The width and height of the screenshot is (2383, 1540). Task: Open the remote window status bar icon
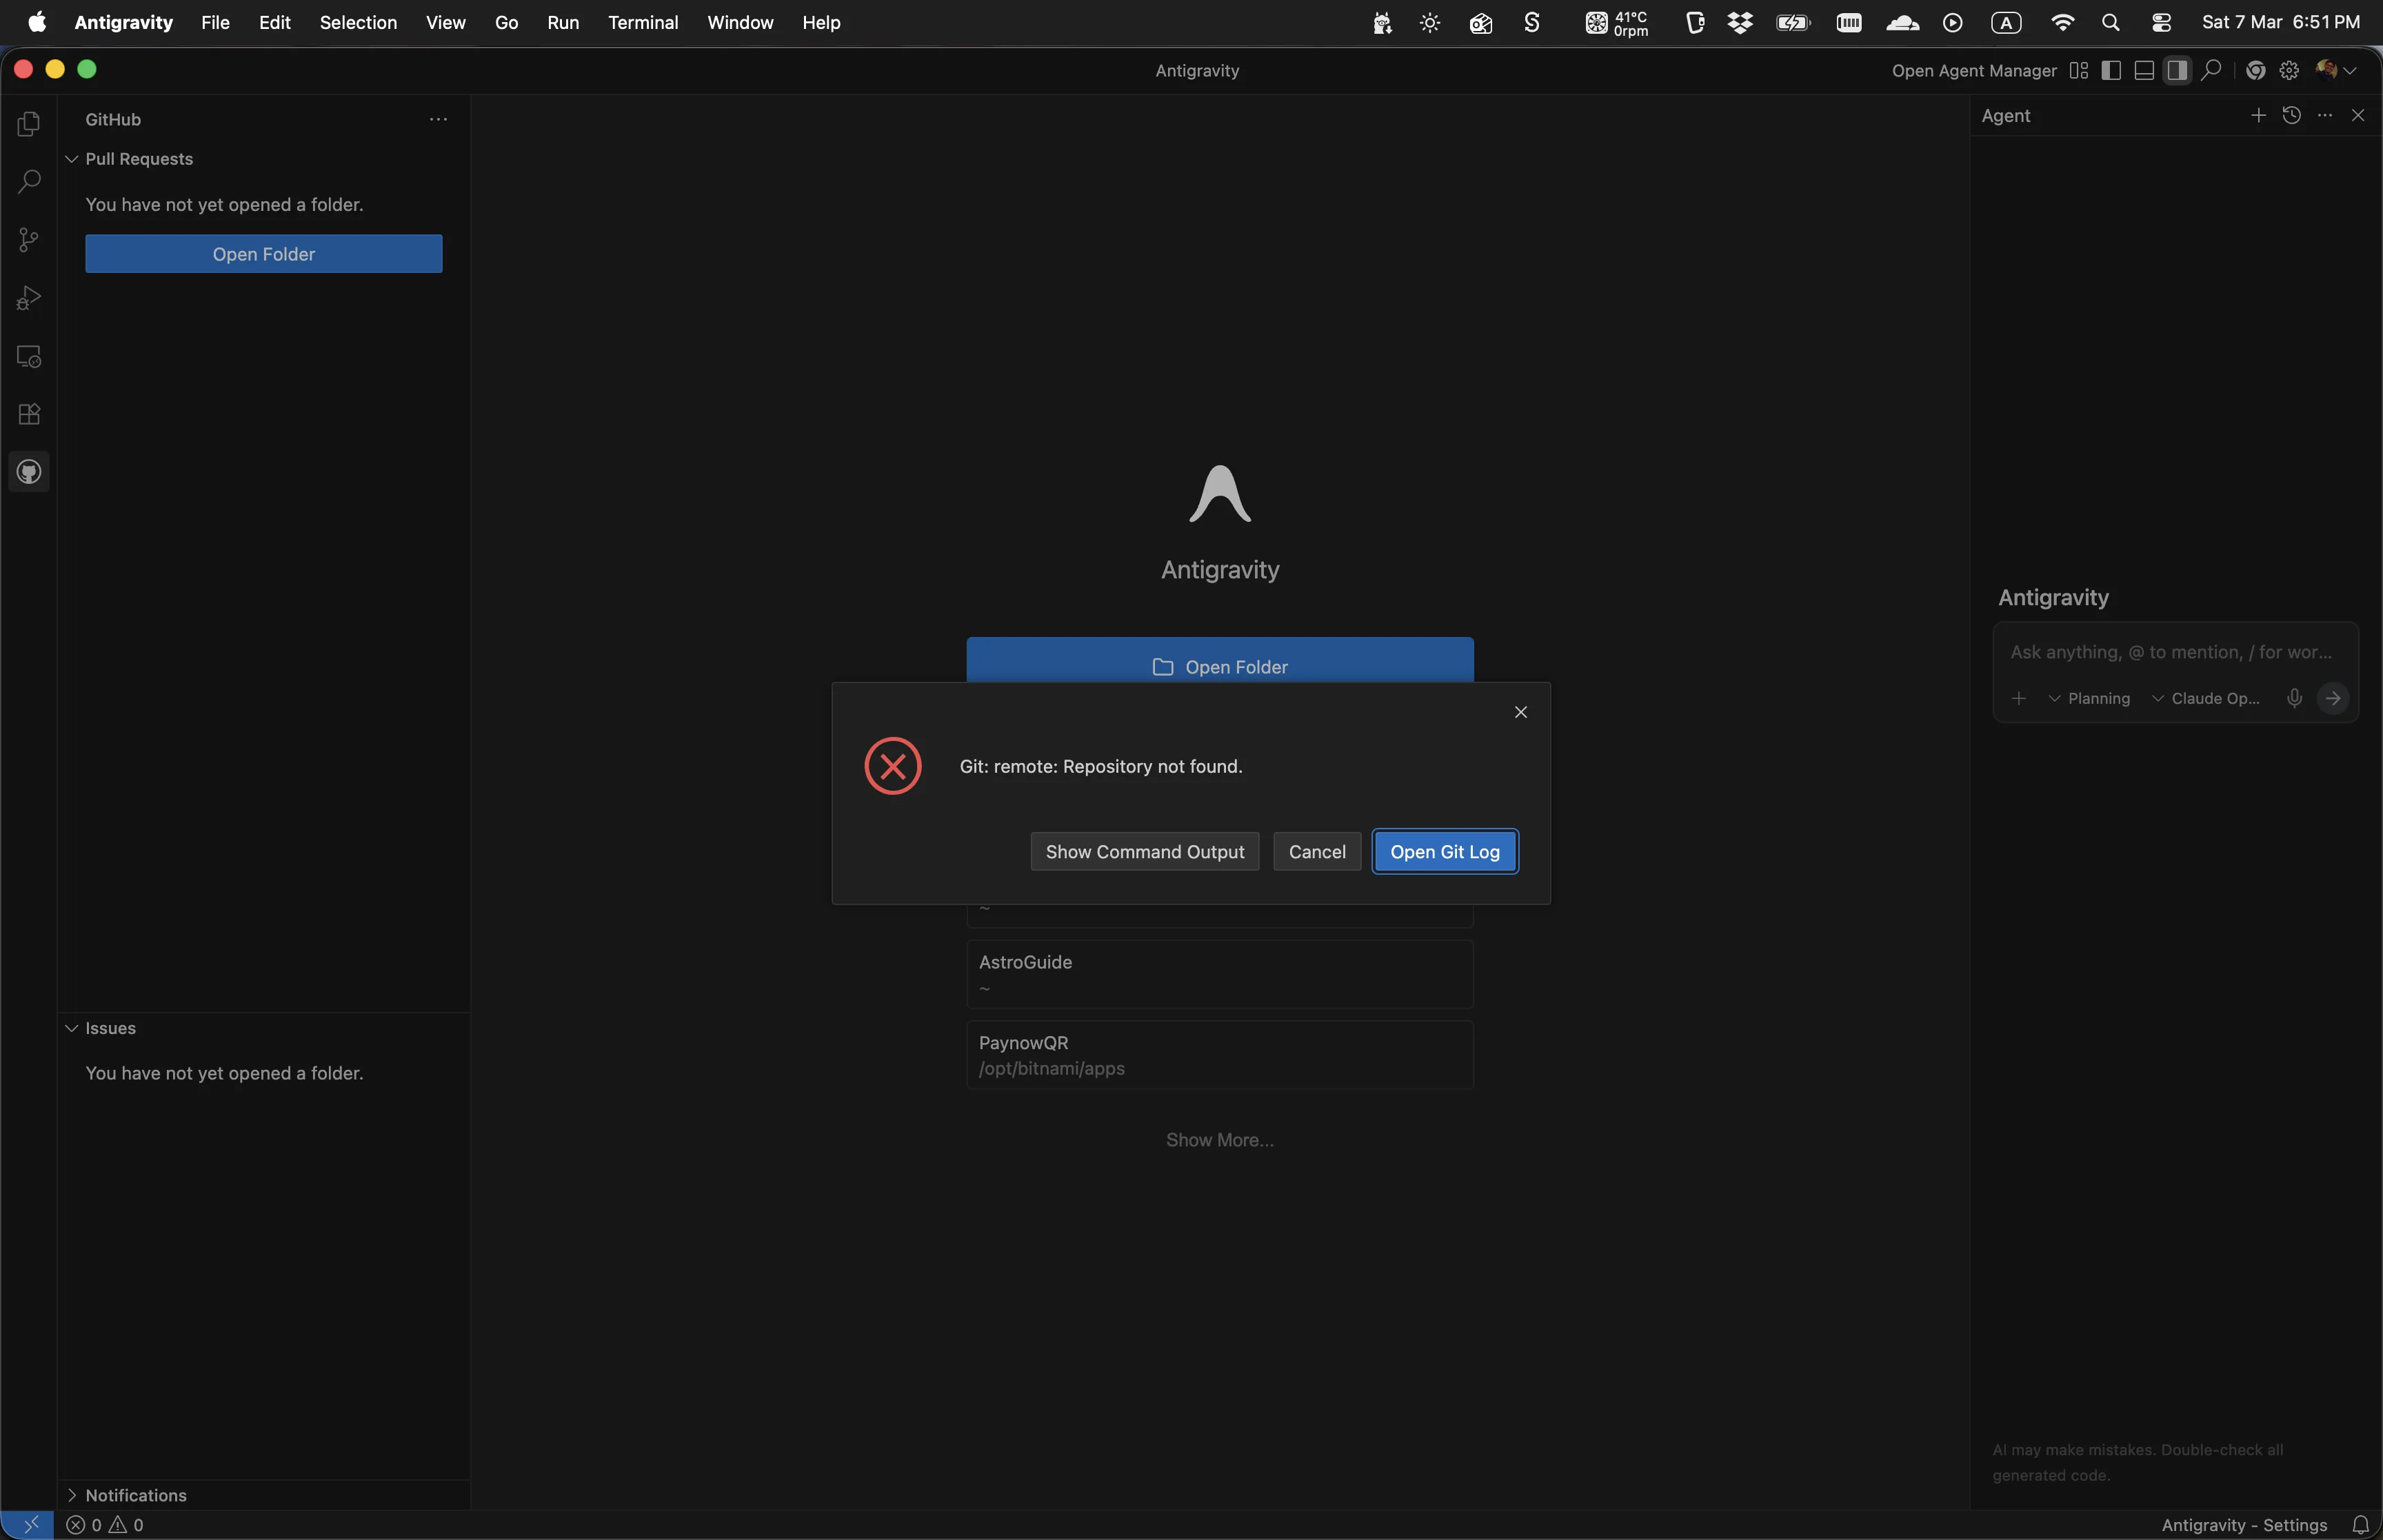click(x=28, y=1524)
